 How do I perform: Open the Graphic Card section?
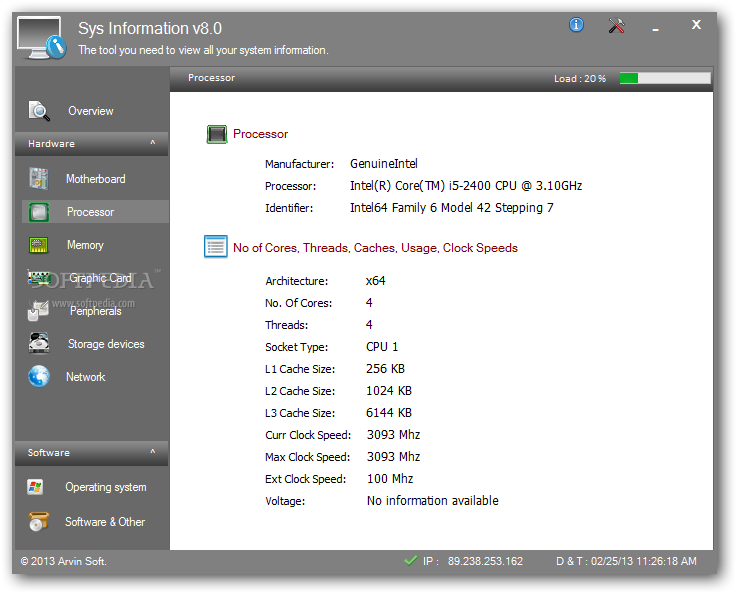point(100,278)
